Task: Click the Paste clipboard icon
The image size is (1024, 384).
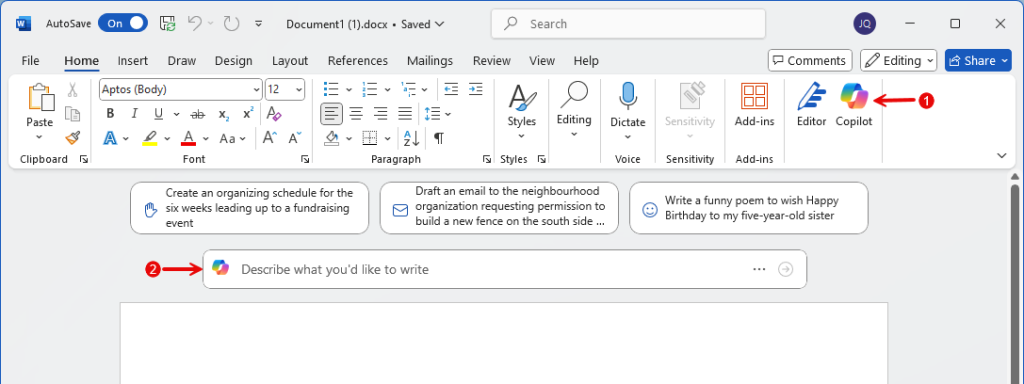Action: (40, 97)
